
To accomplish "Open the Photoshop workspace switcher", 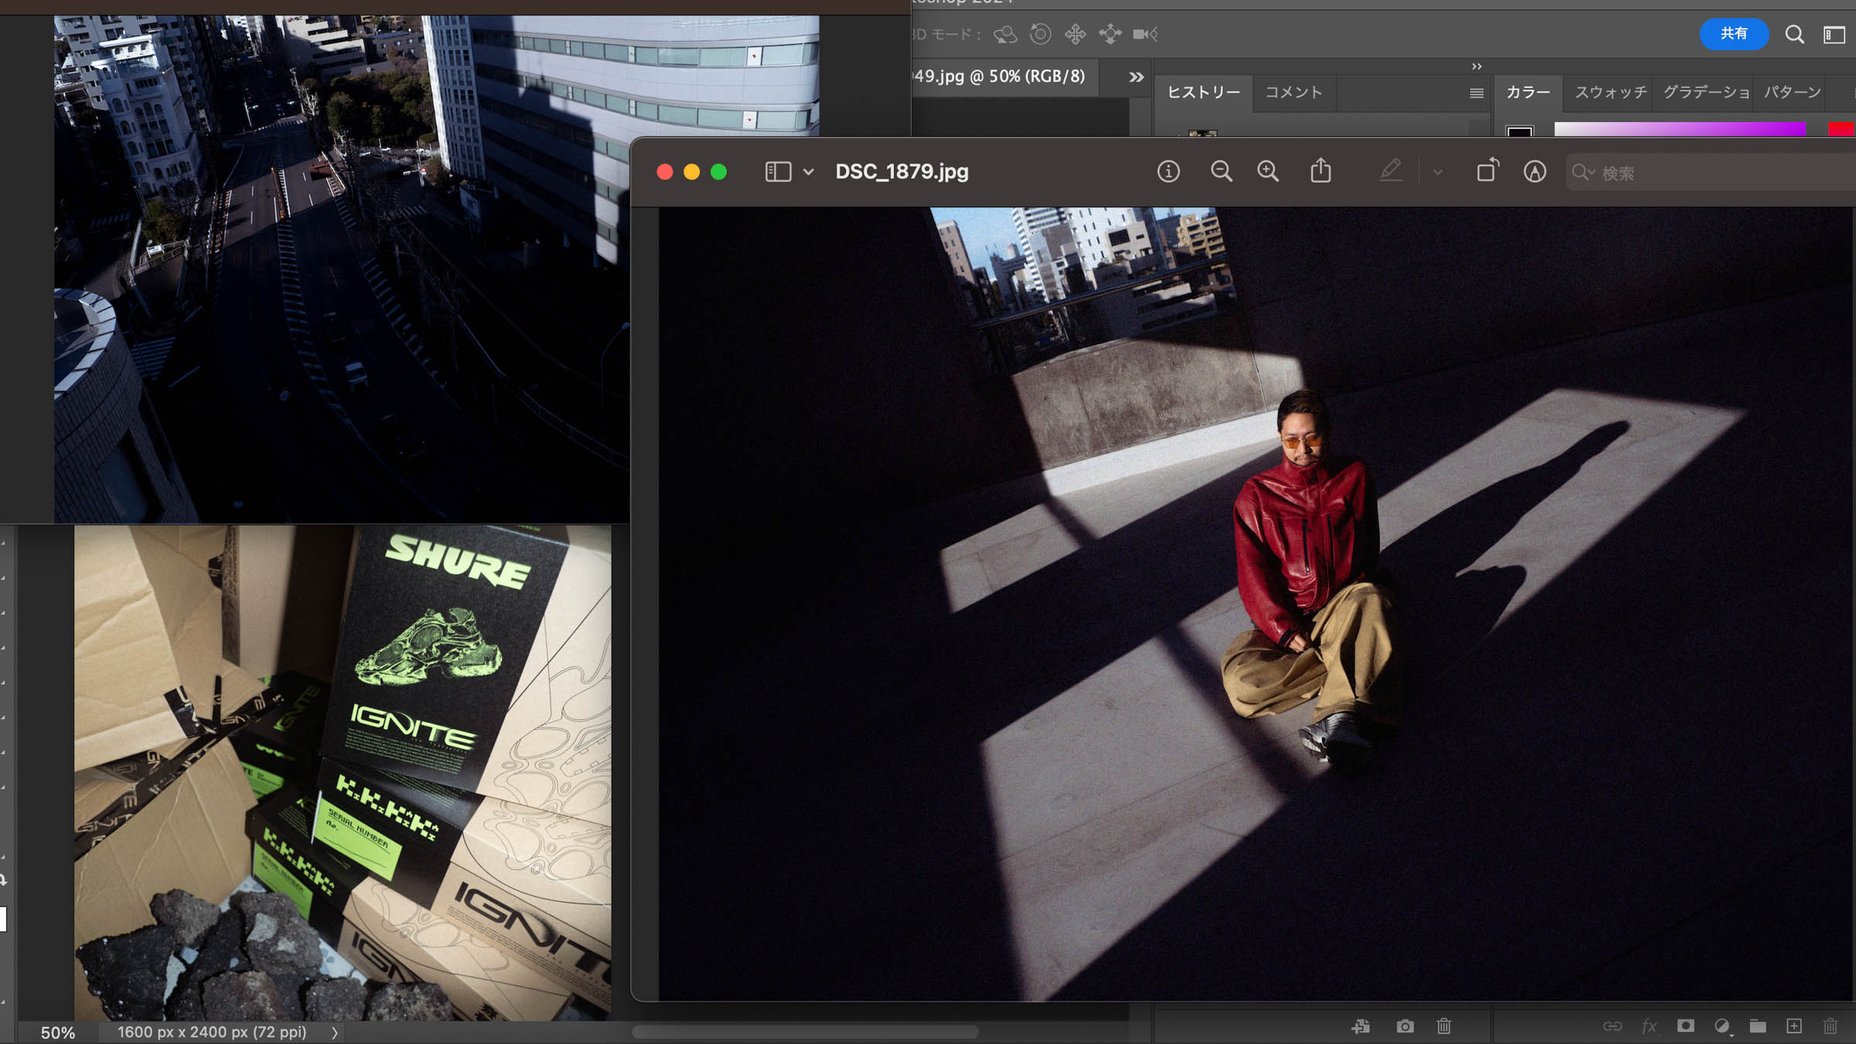I will click(1834, 35).
